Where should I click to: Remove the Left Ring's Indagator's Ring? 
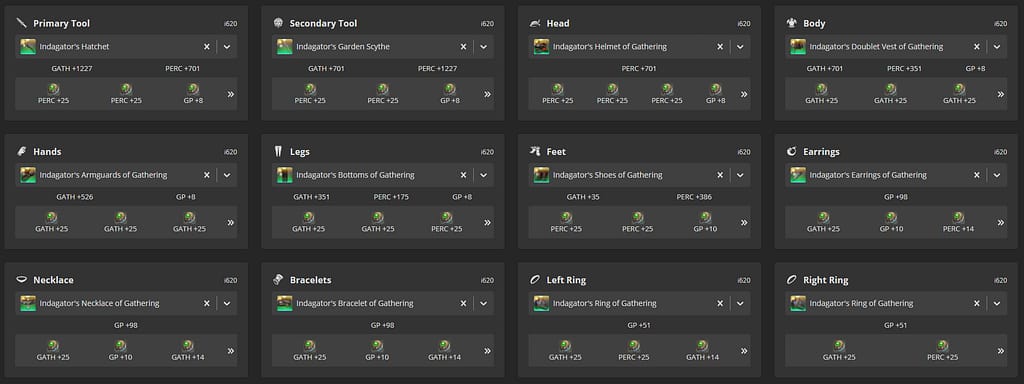[720, 304]
